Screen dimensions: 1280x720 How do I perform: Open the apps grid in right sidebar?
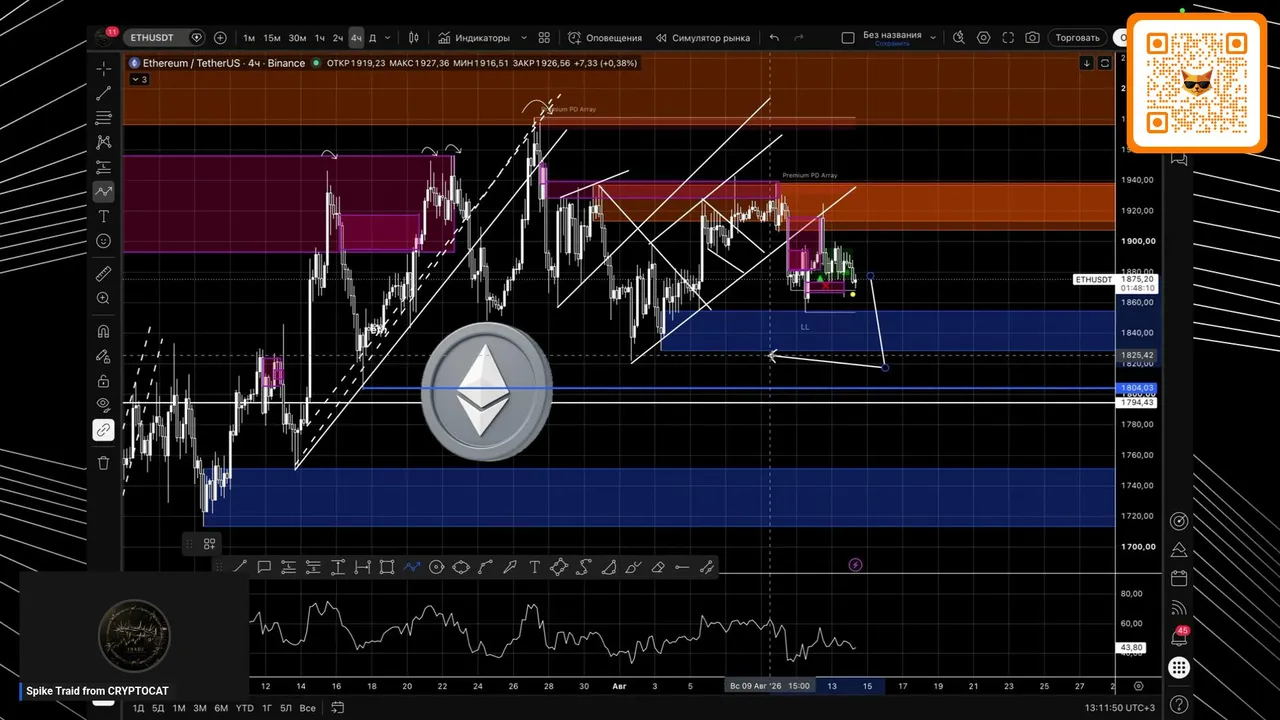pos(1179,667)
